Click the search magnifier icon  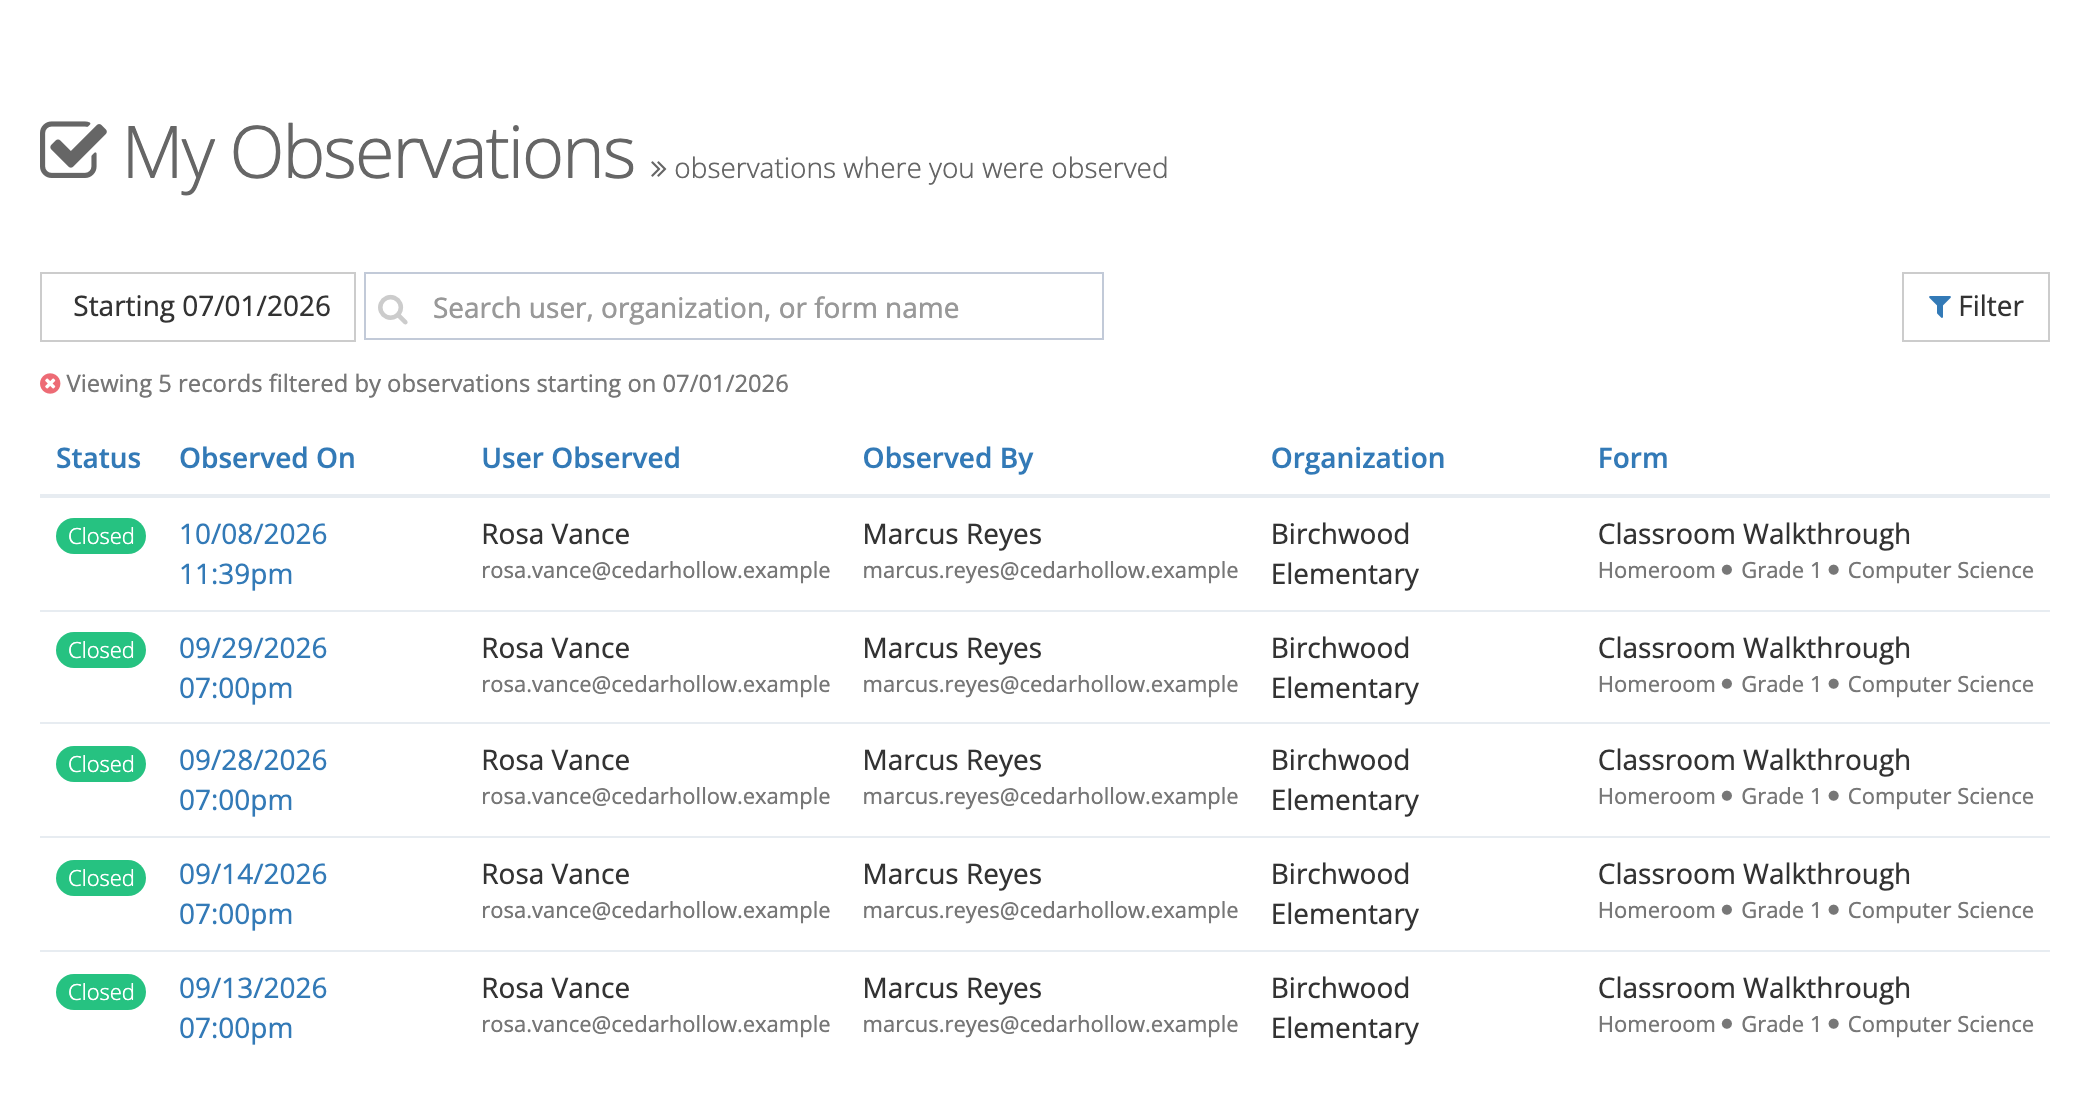coord(393,309)
